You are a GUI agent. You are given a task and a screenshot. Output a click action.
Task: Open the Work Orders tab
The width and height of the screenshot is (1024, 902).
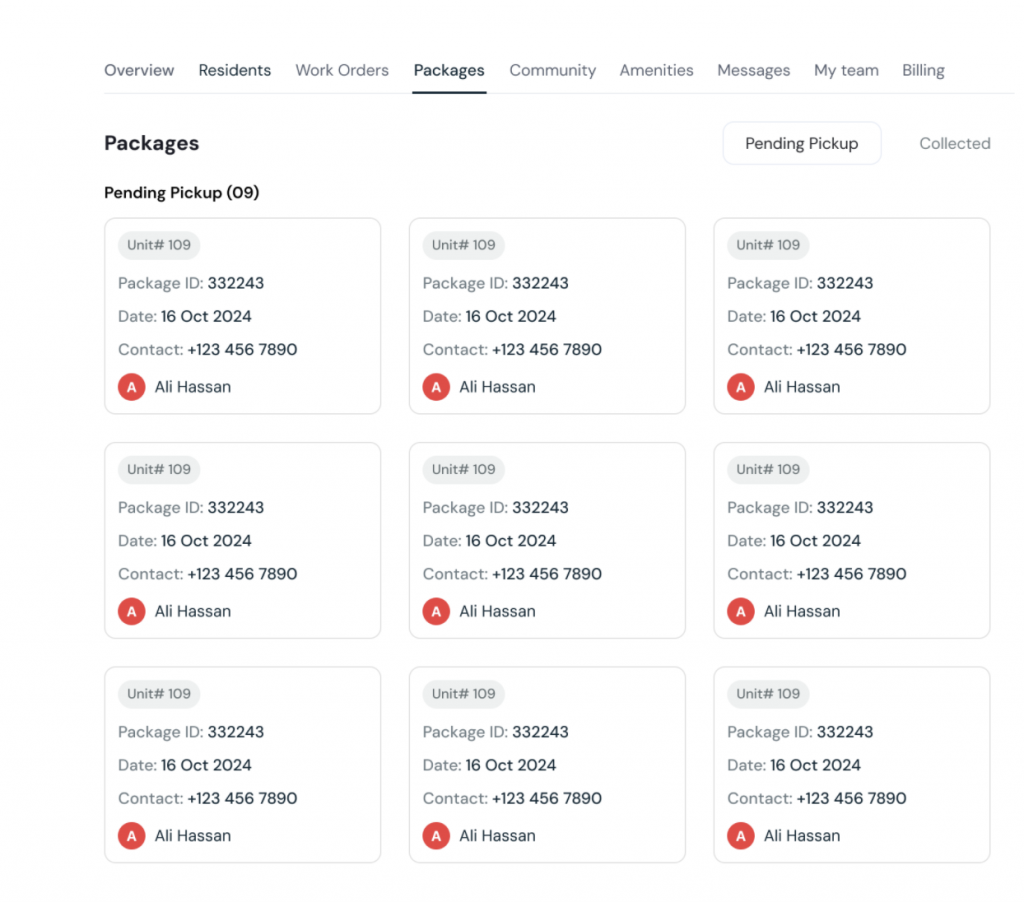pos(342,70)
